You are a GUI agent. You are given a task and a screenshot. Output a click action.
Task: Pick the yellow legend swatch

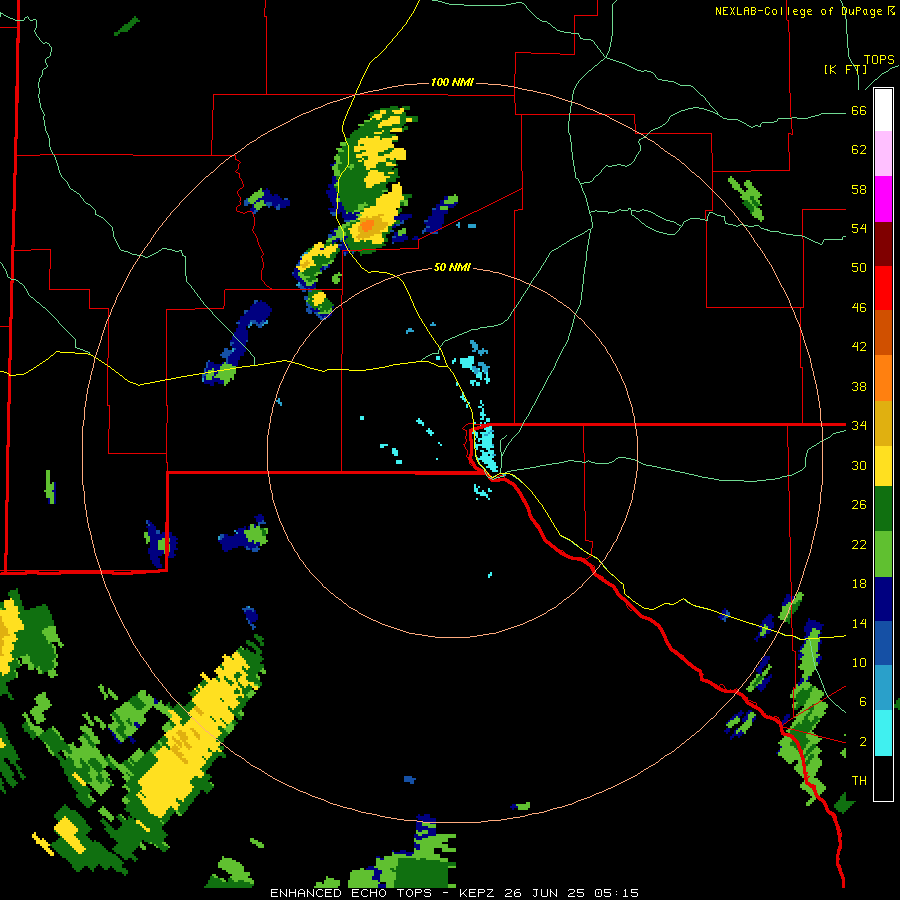[x=883, y=466]
